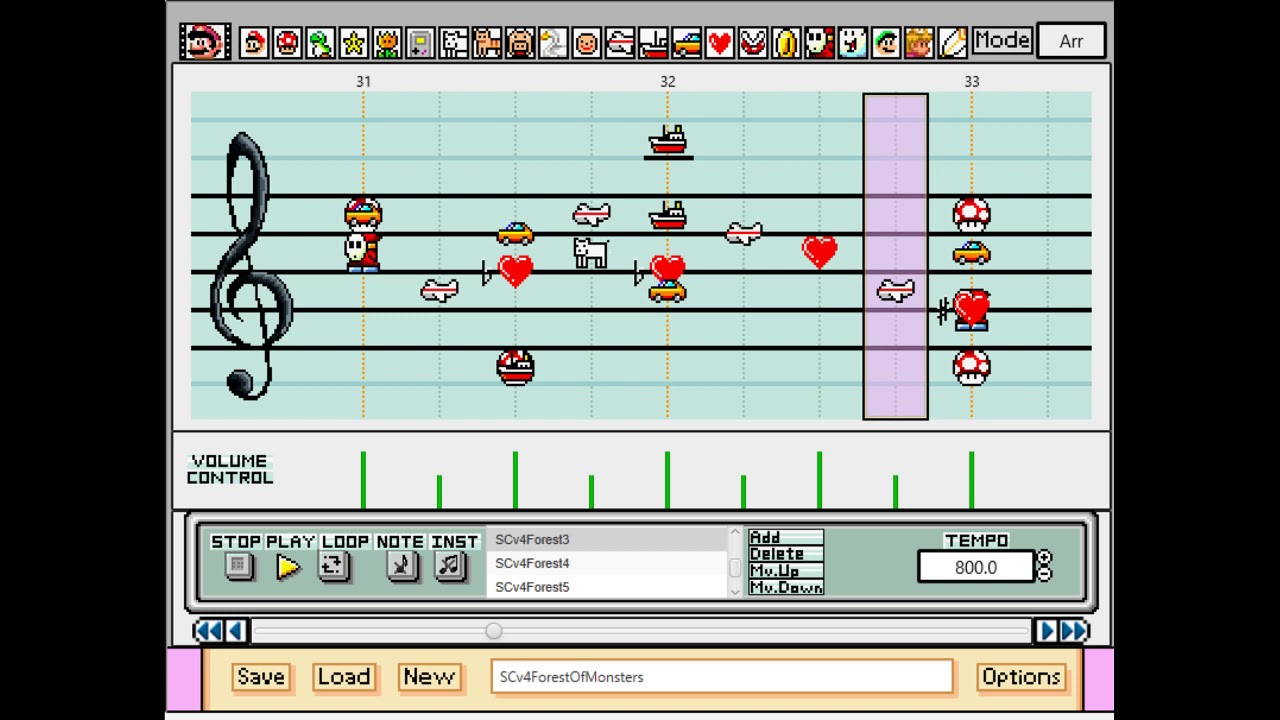Viewport: 1280px width, 720px height.
Task: Select the Heart instrument in the toolbar
Action: pyautogui.click(x=719, y=42)
